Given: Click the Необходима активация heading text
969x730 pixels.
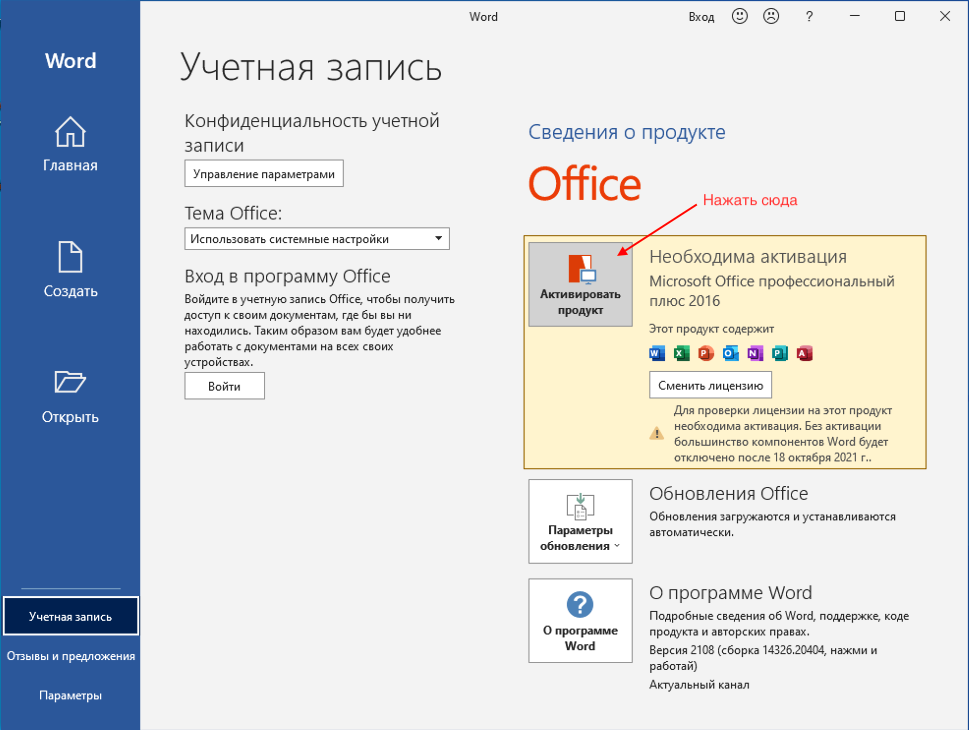Looking at the screenshot, I should 748,257.
